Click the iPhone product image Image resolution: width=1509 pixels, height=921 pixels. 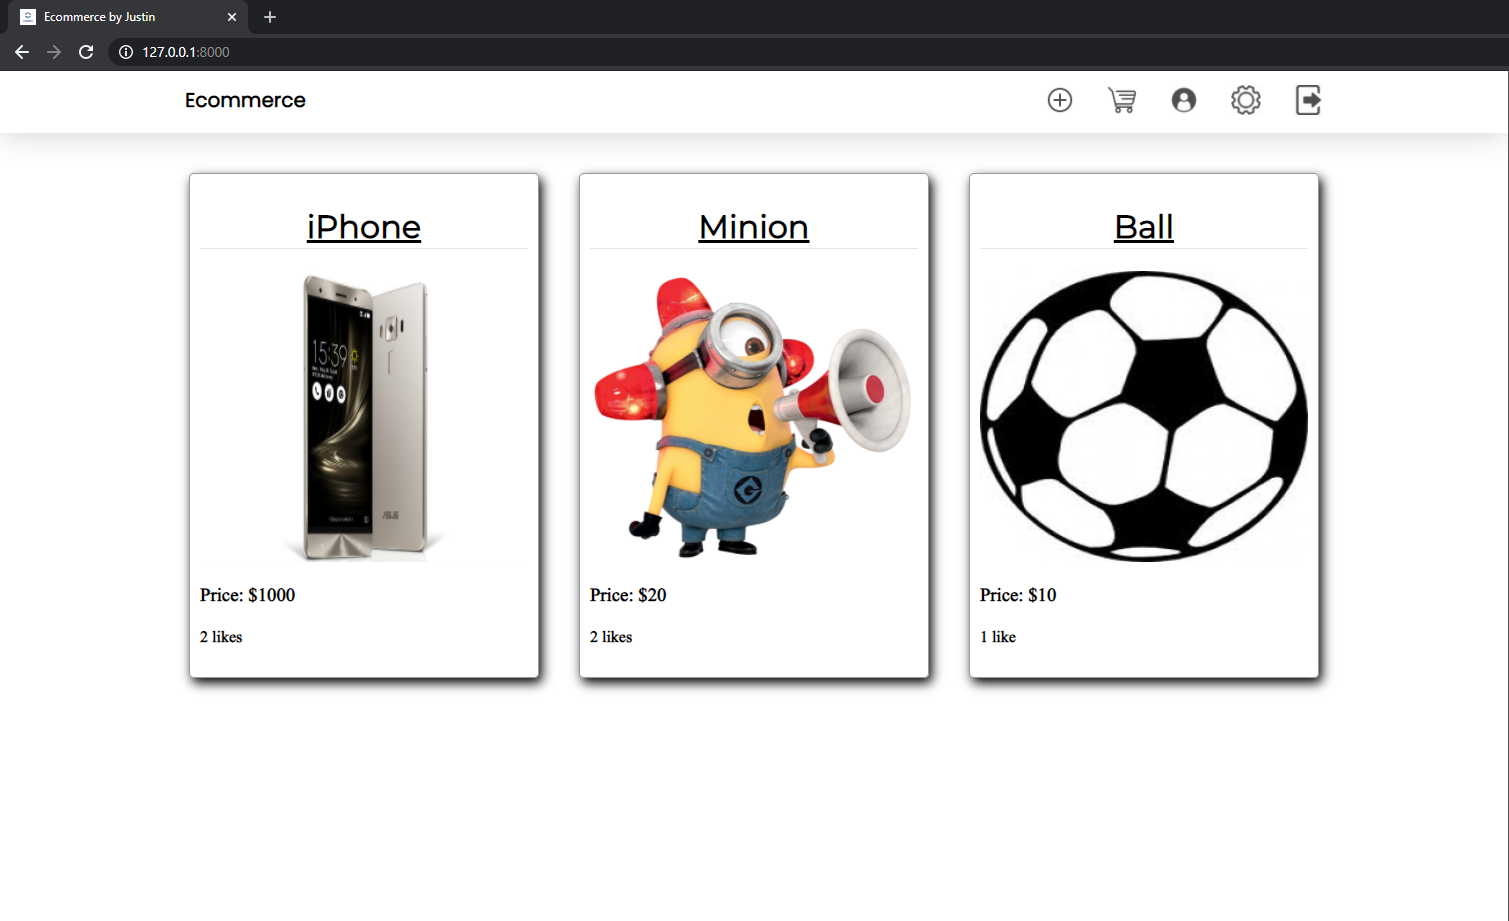coord(364,416)
